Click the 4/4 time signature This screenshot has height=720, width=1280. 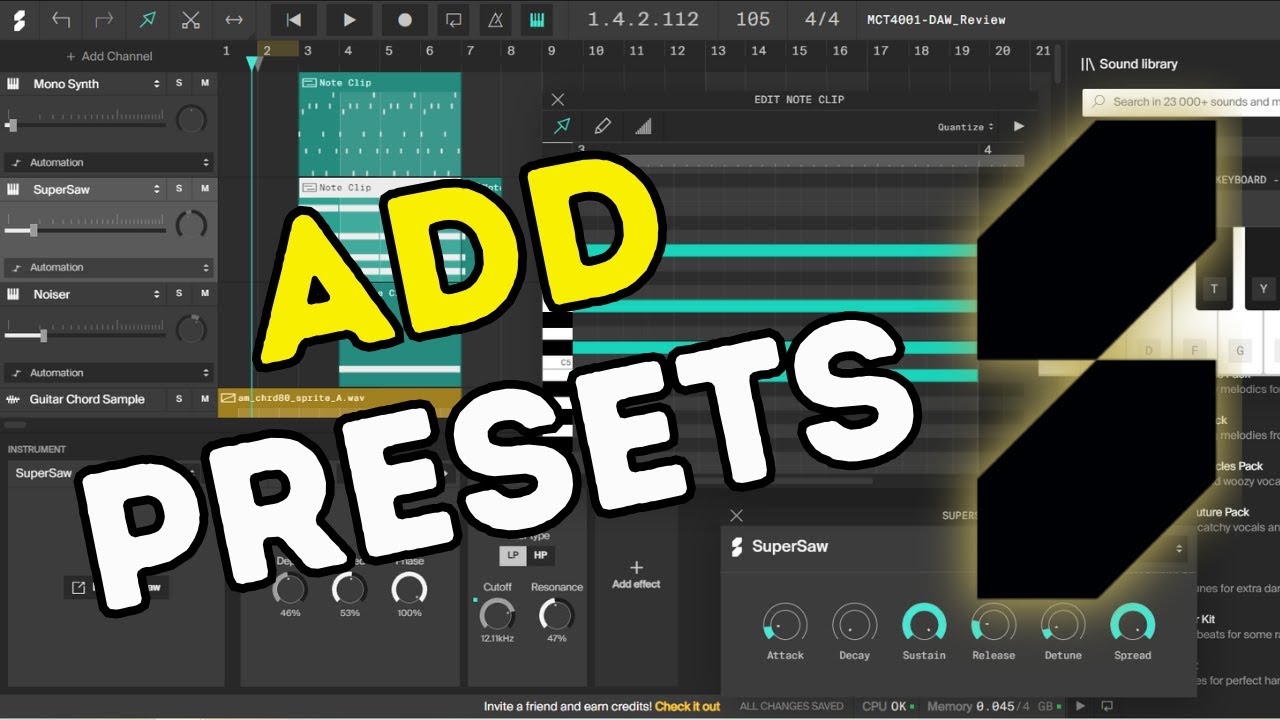822,19
